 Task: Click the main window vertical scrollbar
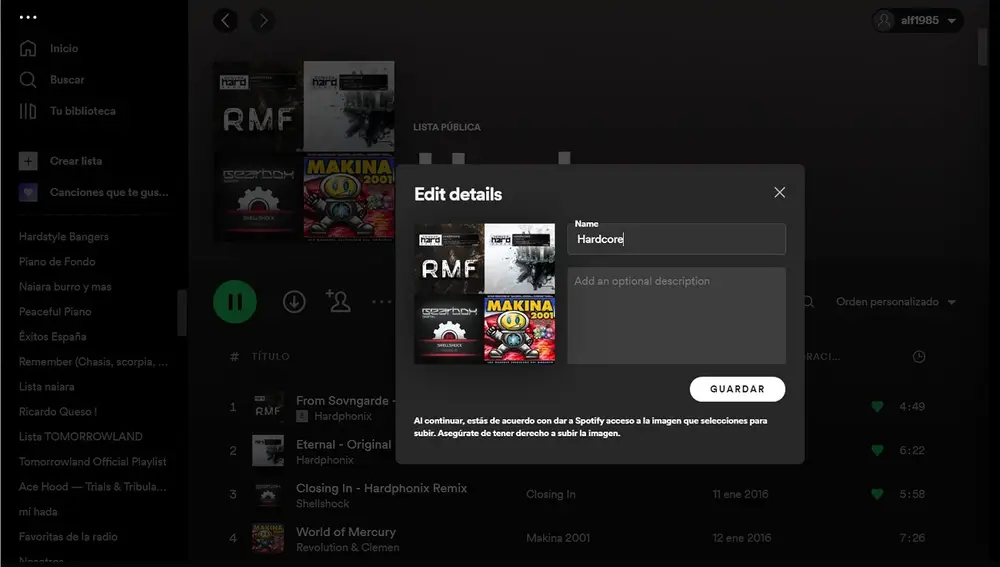pos(983,47)
